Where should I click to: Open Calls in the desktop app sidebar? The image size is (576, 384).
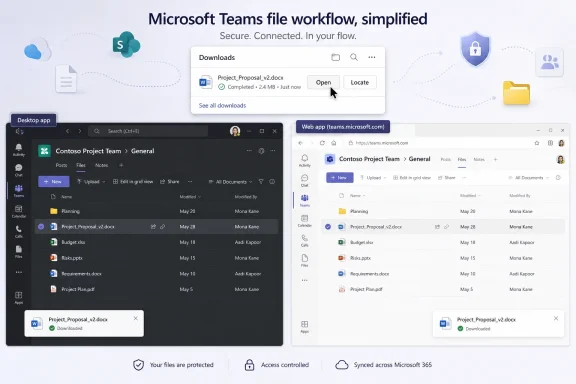19,232
